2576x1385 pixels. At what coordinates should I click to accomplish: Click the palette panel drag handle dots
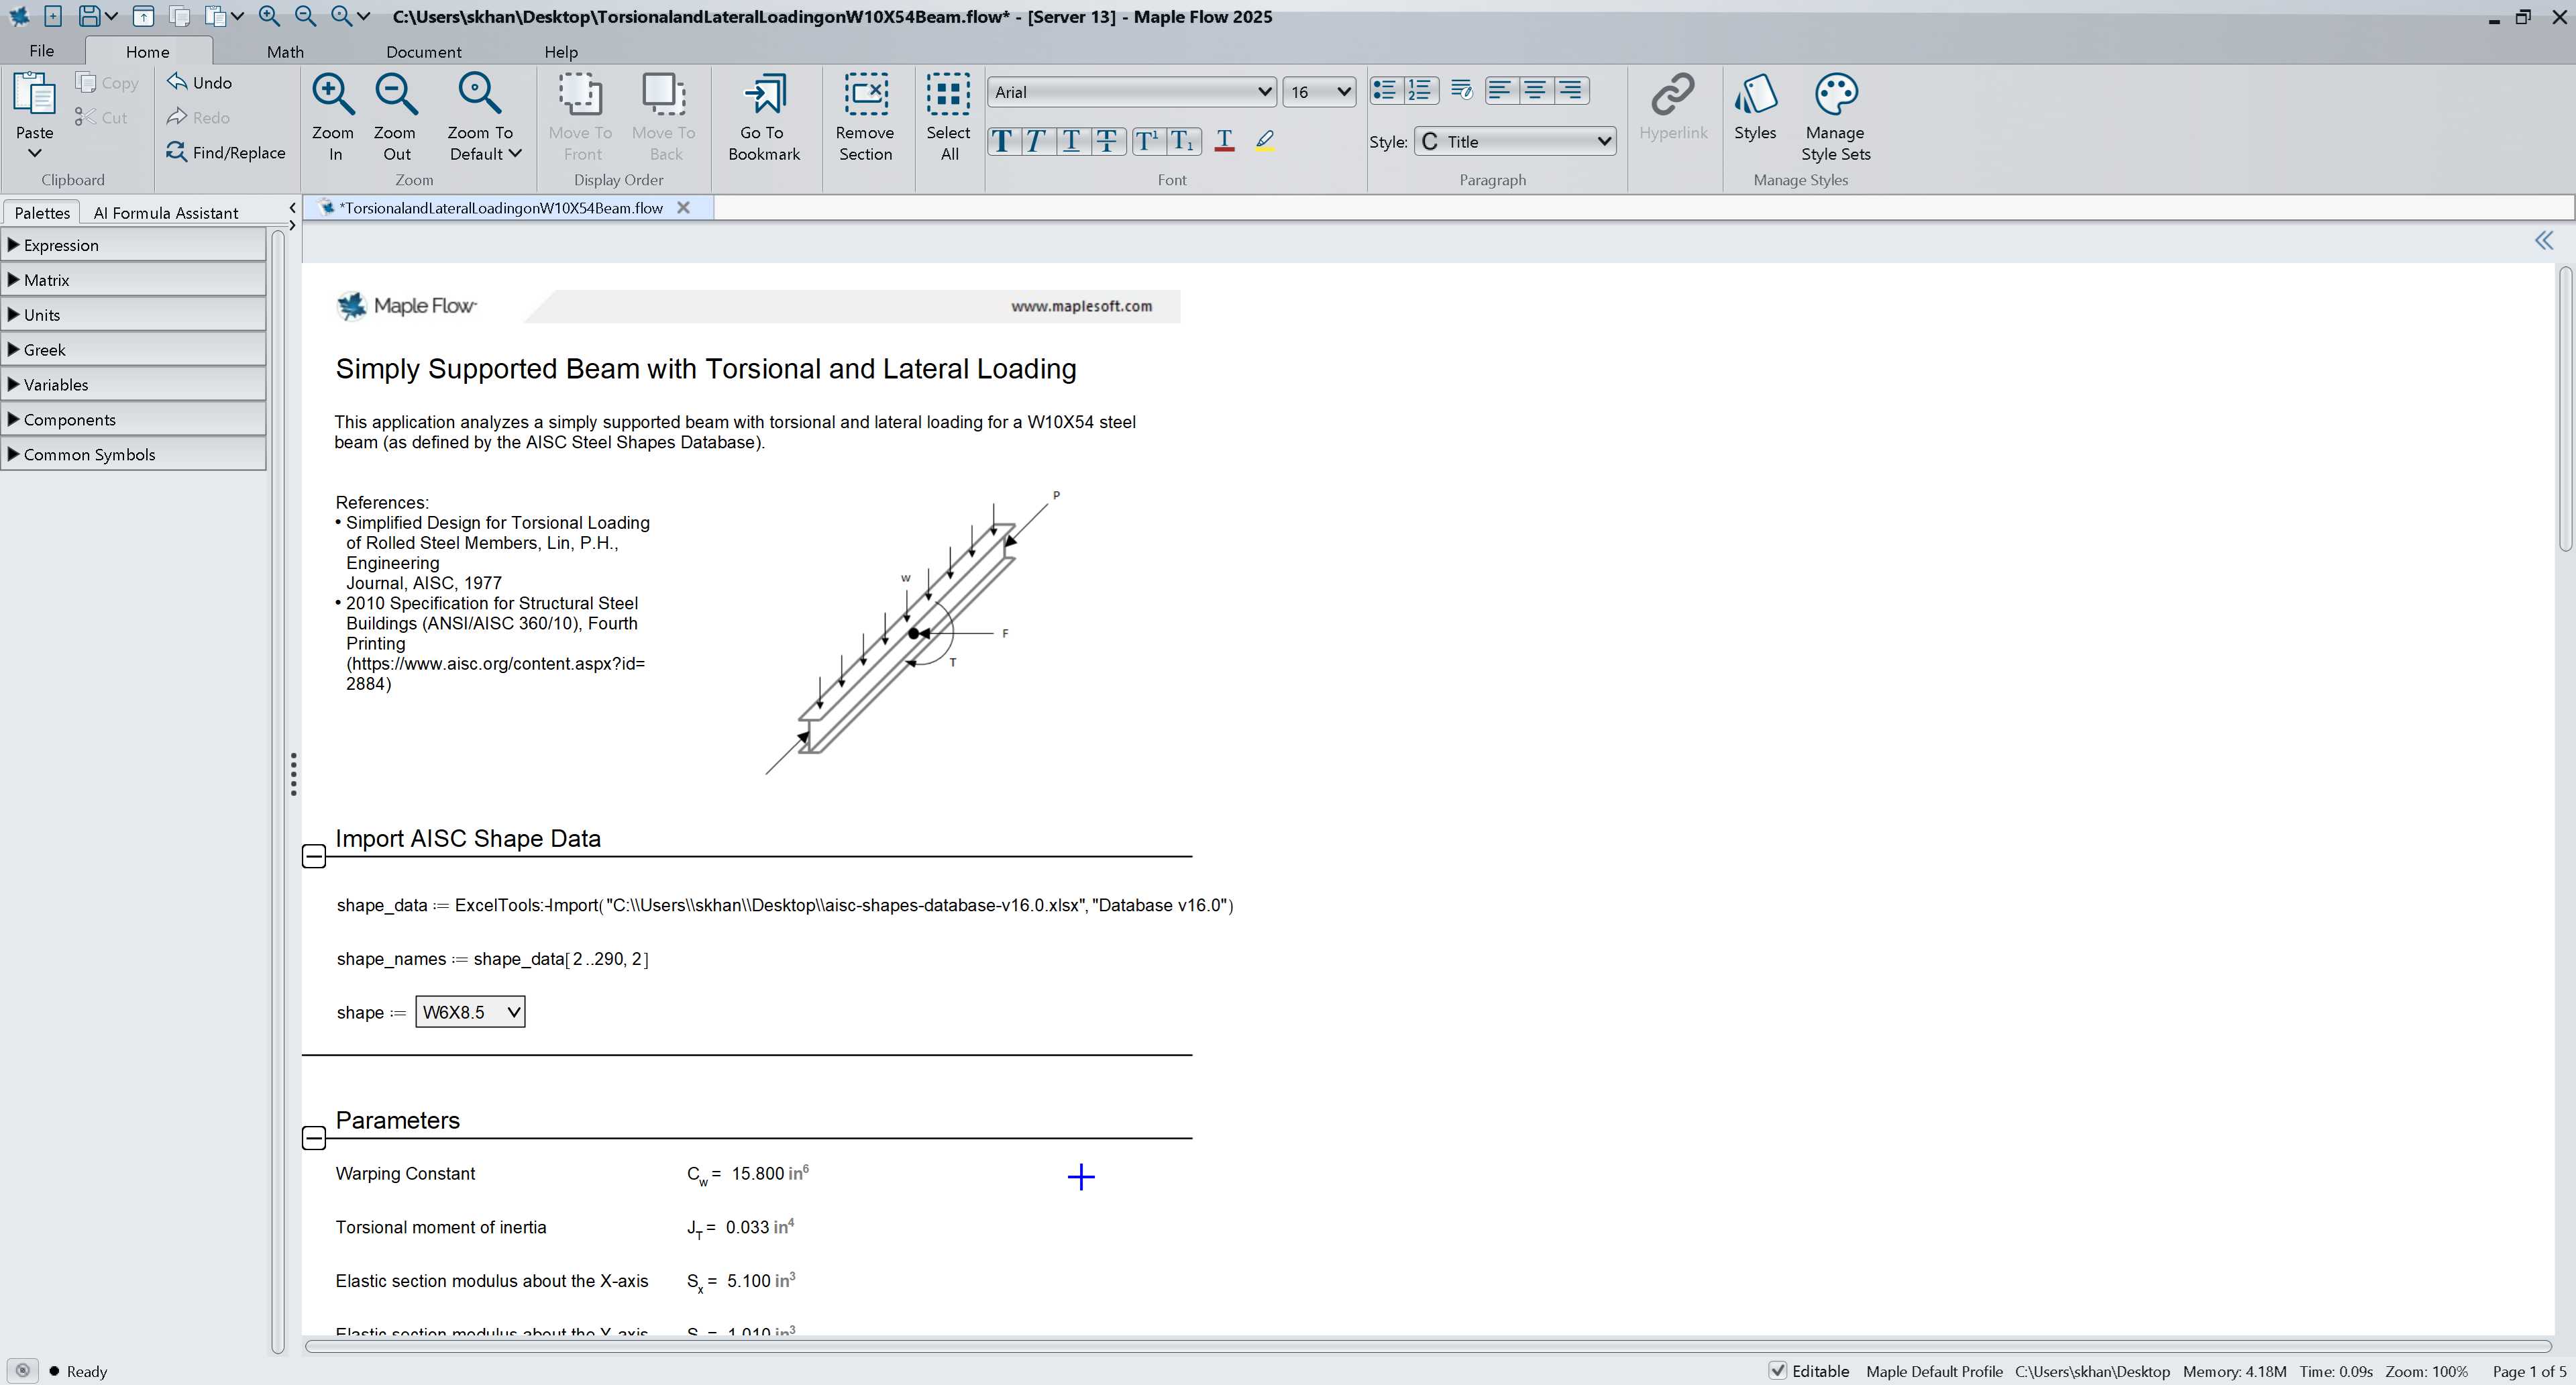(293, 774)
